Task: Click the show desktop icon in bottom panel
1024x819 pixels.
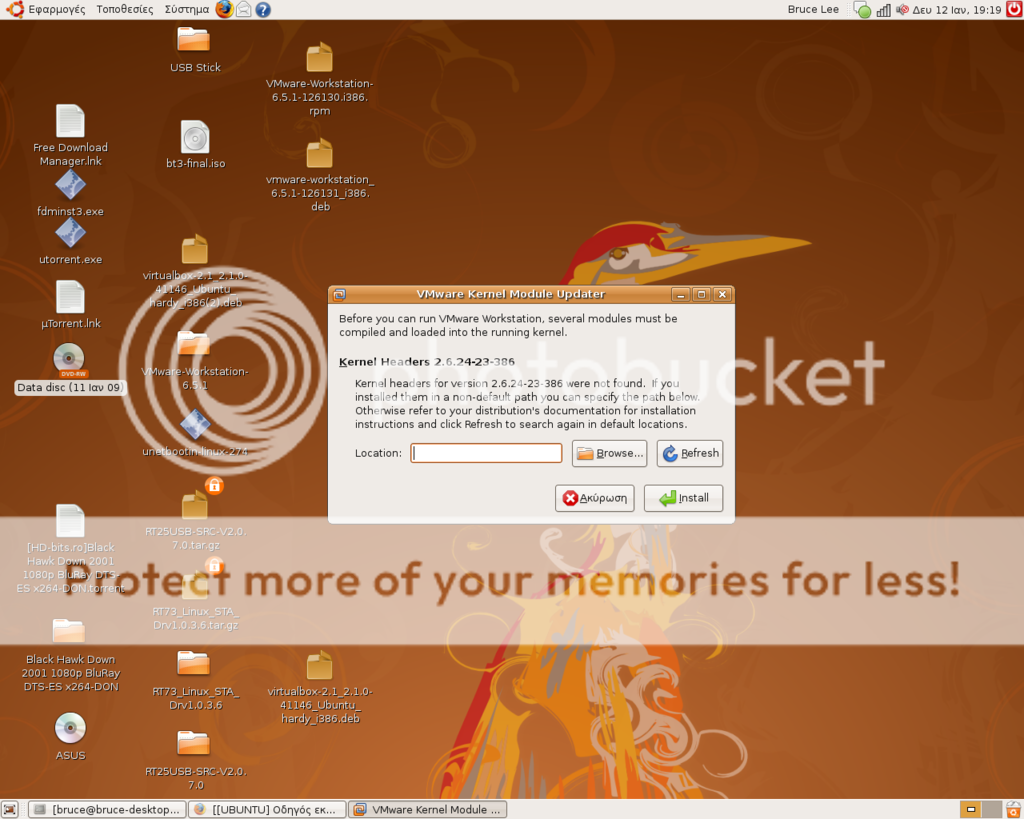Action: click(x=10, y=809)
